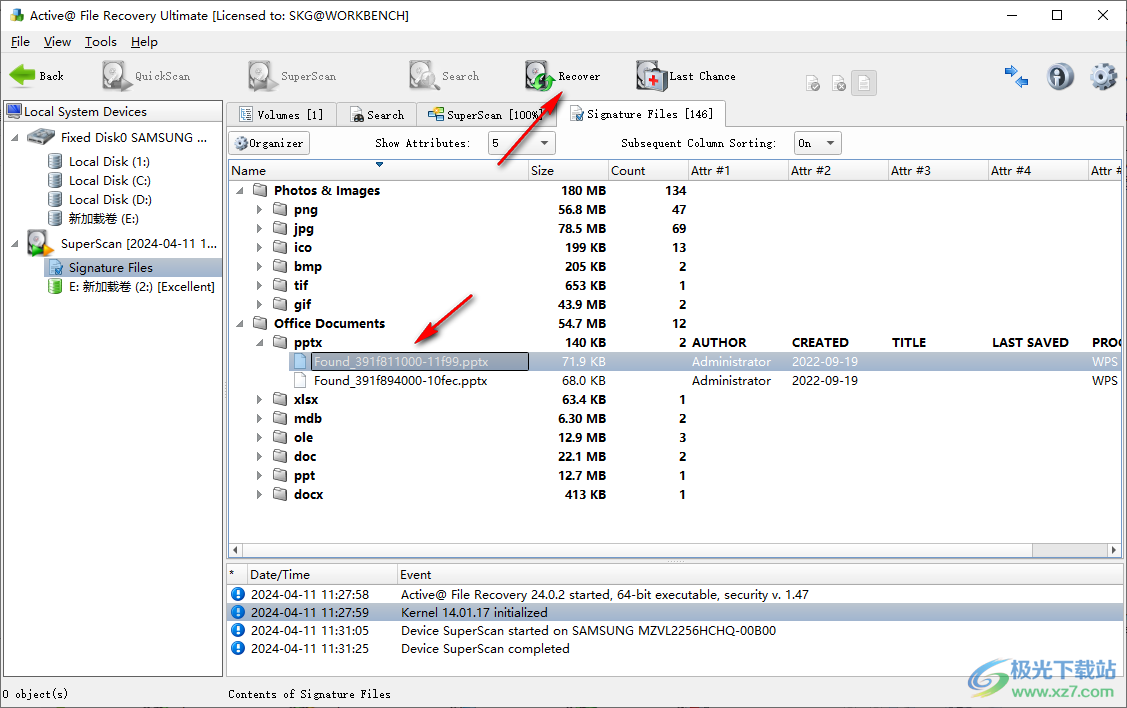
Task: Open the Tools menu
Action: tap(100, 42)
